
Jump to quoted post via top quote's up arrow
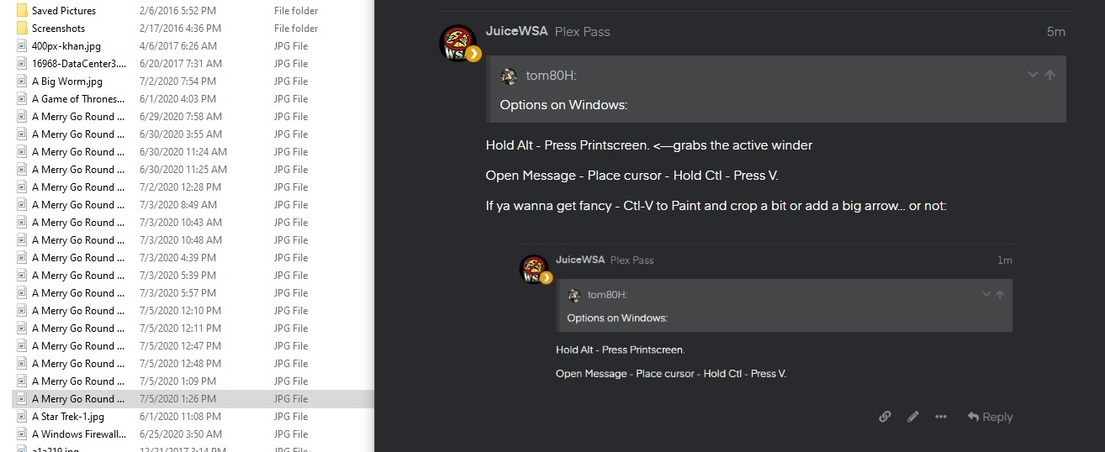tap(1050, 75)
